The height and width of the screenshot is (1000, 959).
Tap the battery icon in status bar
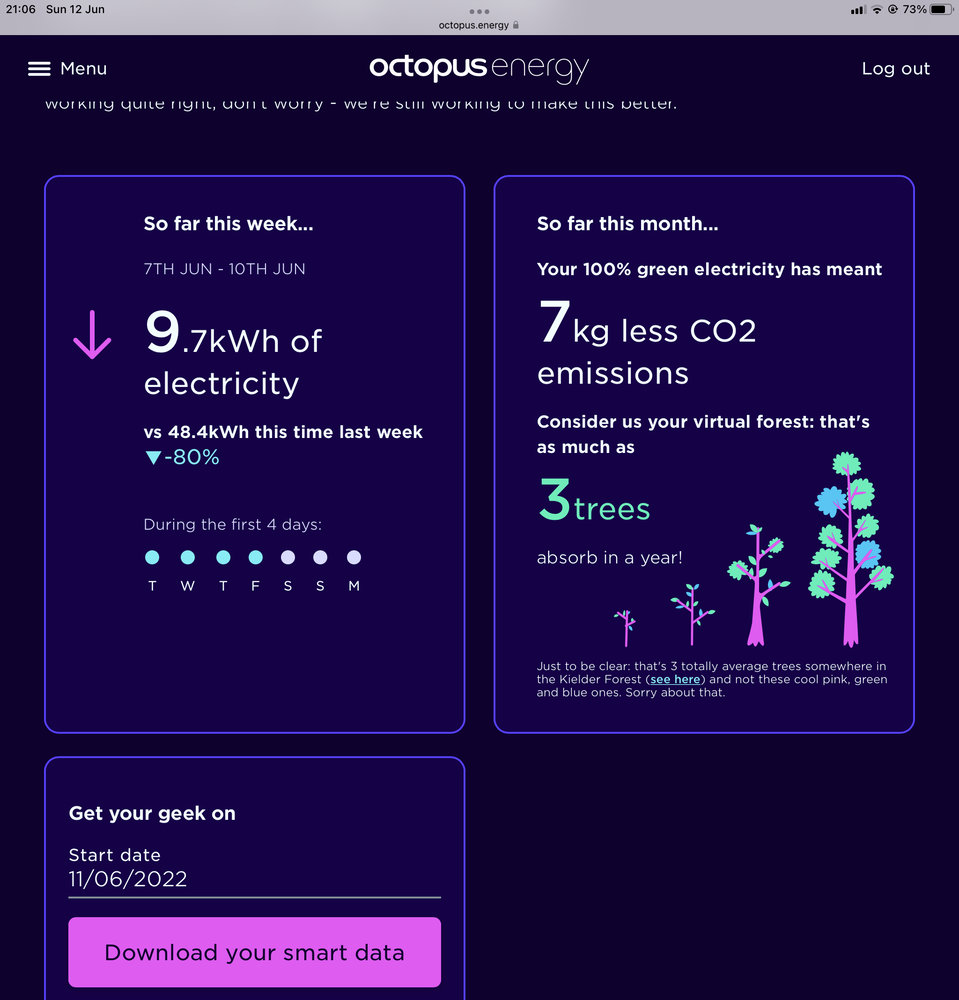pyautogui.click(x=942, y=10)
